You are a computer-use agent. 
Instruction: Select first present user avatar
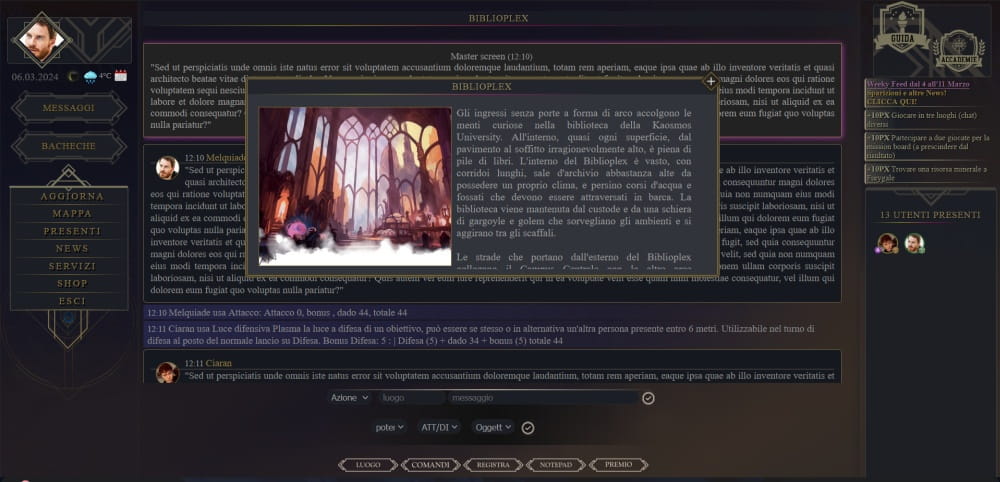pos(887,243)
